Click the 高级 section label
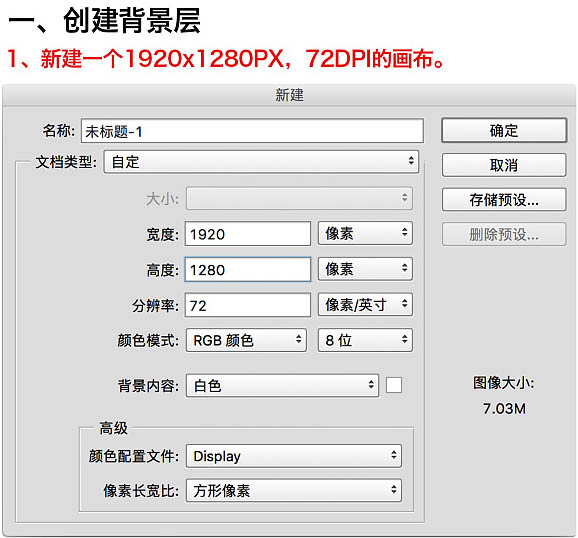This screenshot has width=578, height=538. [x=114, y=428]
